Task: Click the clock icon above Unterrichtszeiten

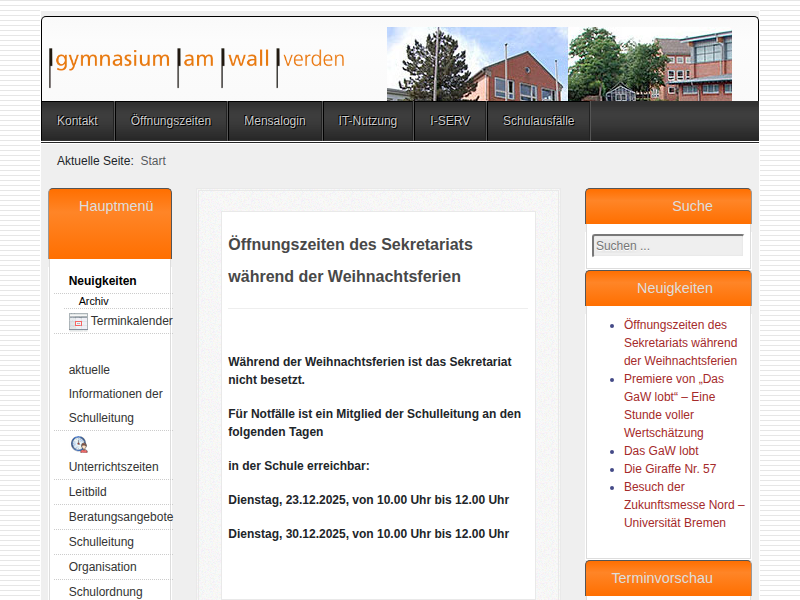Action: (79, 444)
